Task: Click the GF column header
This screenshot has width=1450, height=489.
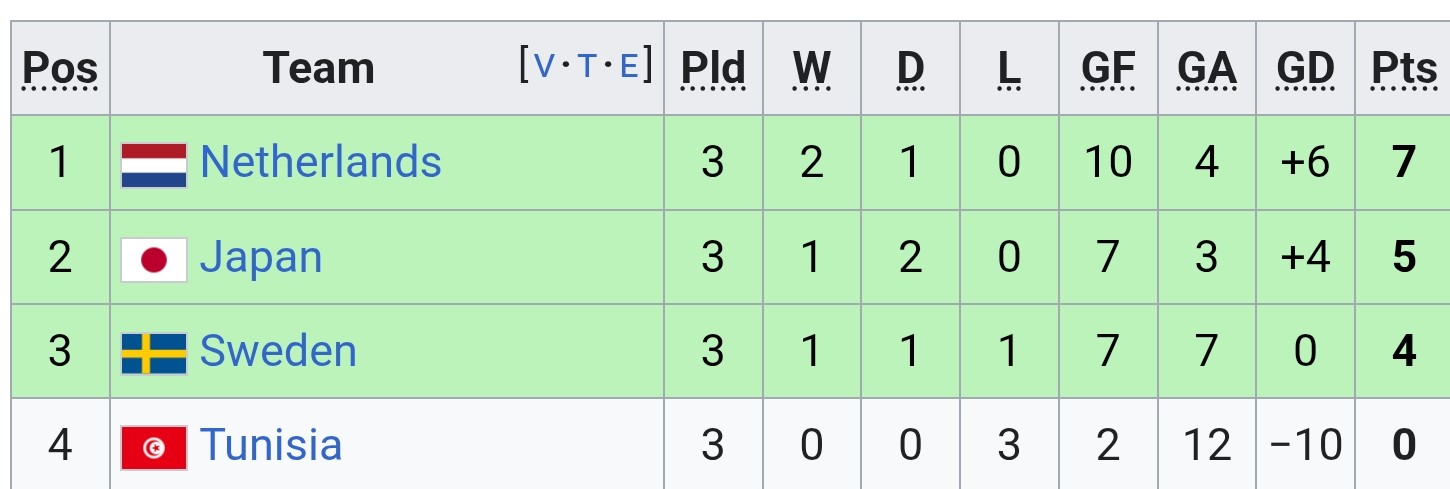Action: tap(1108, 69)
